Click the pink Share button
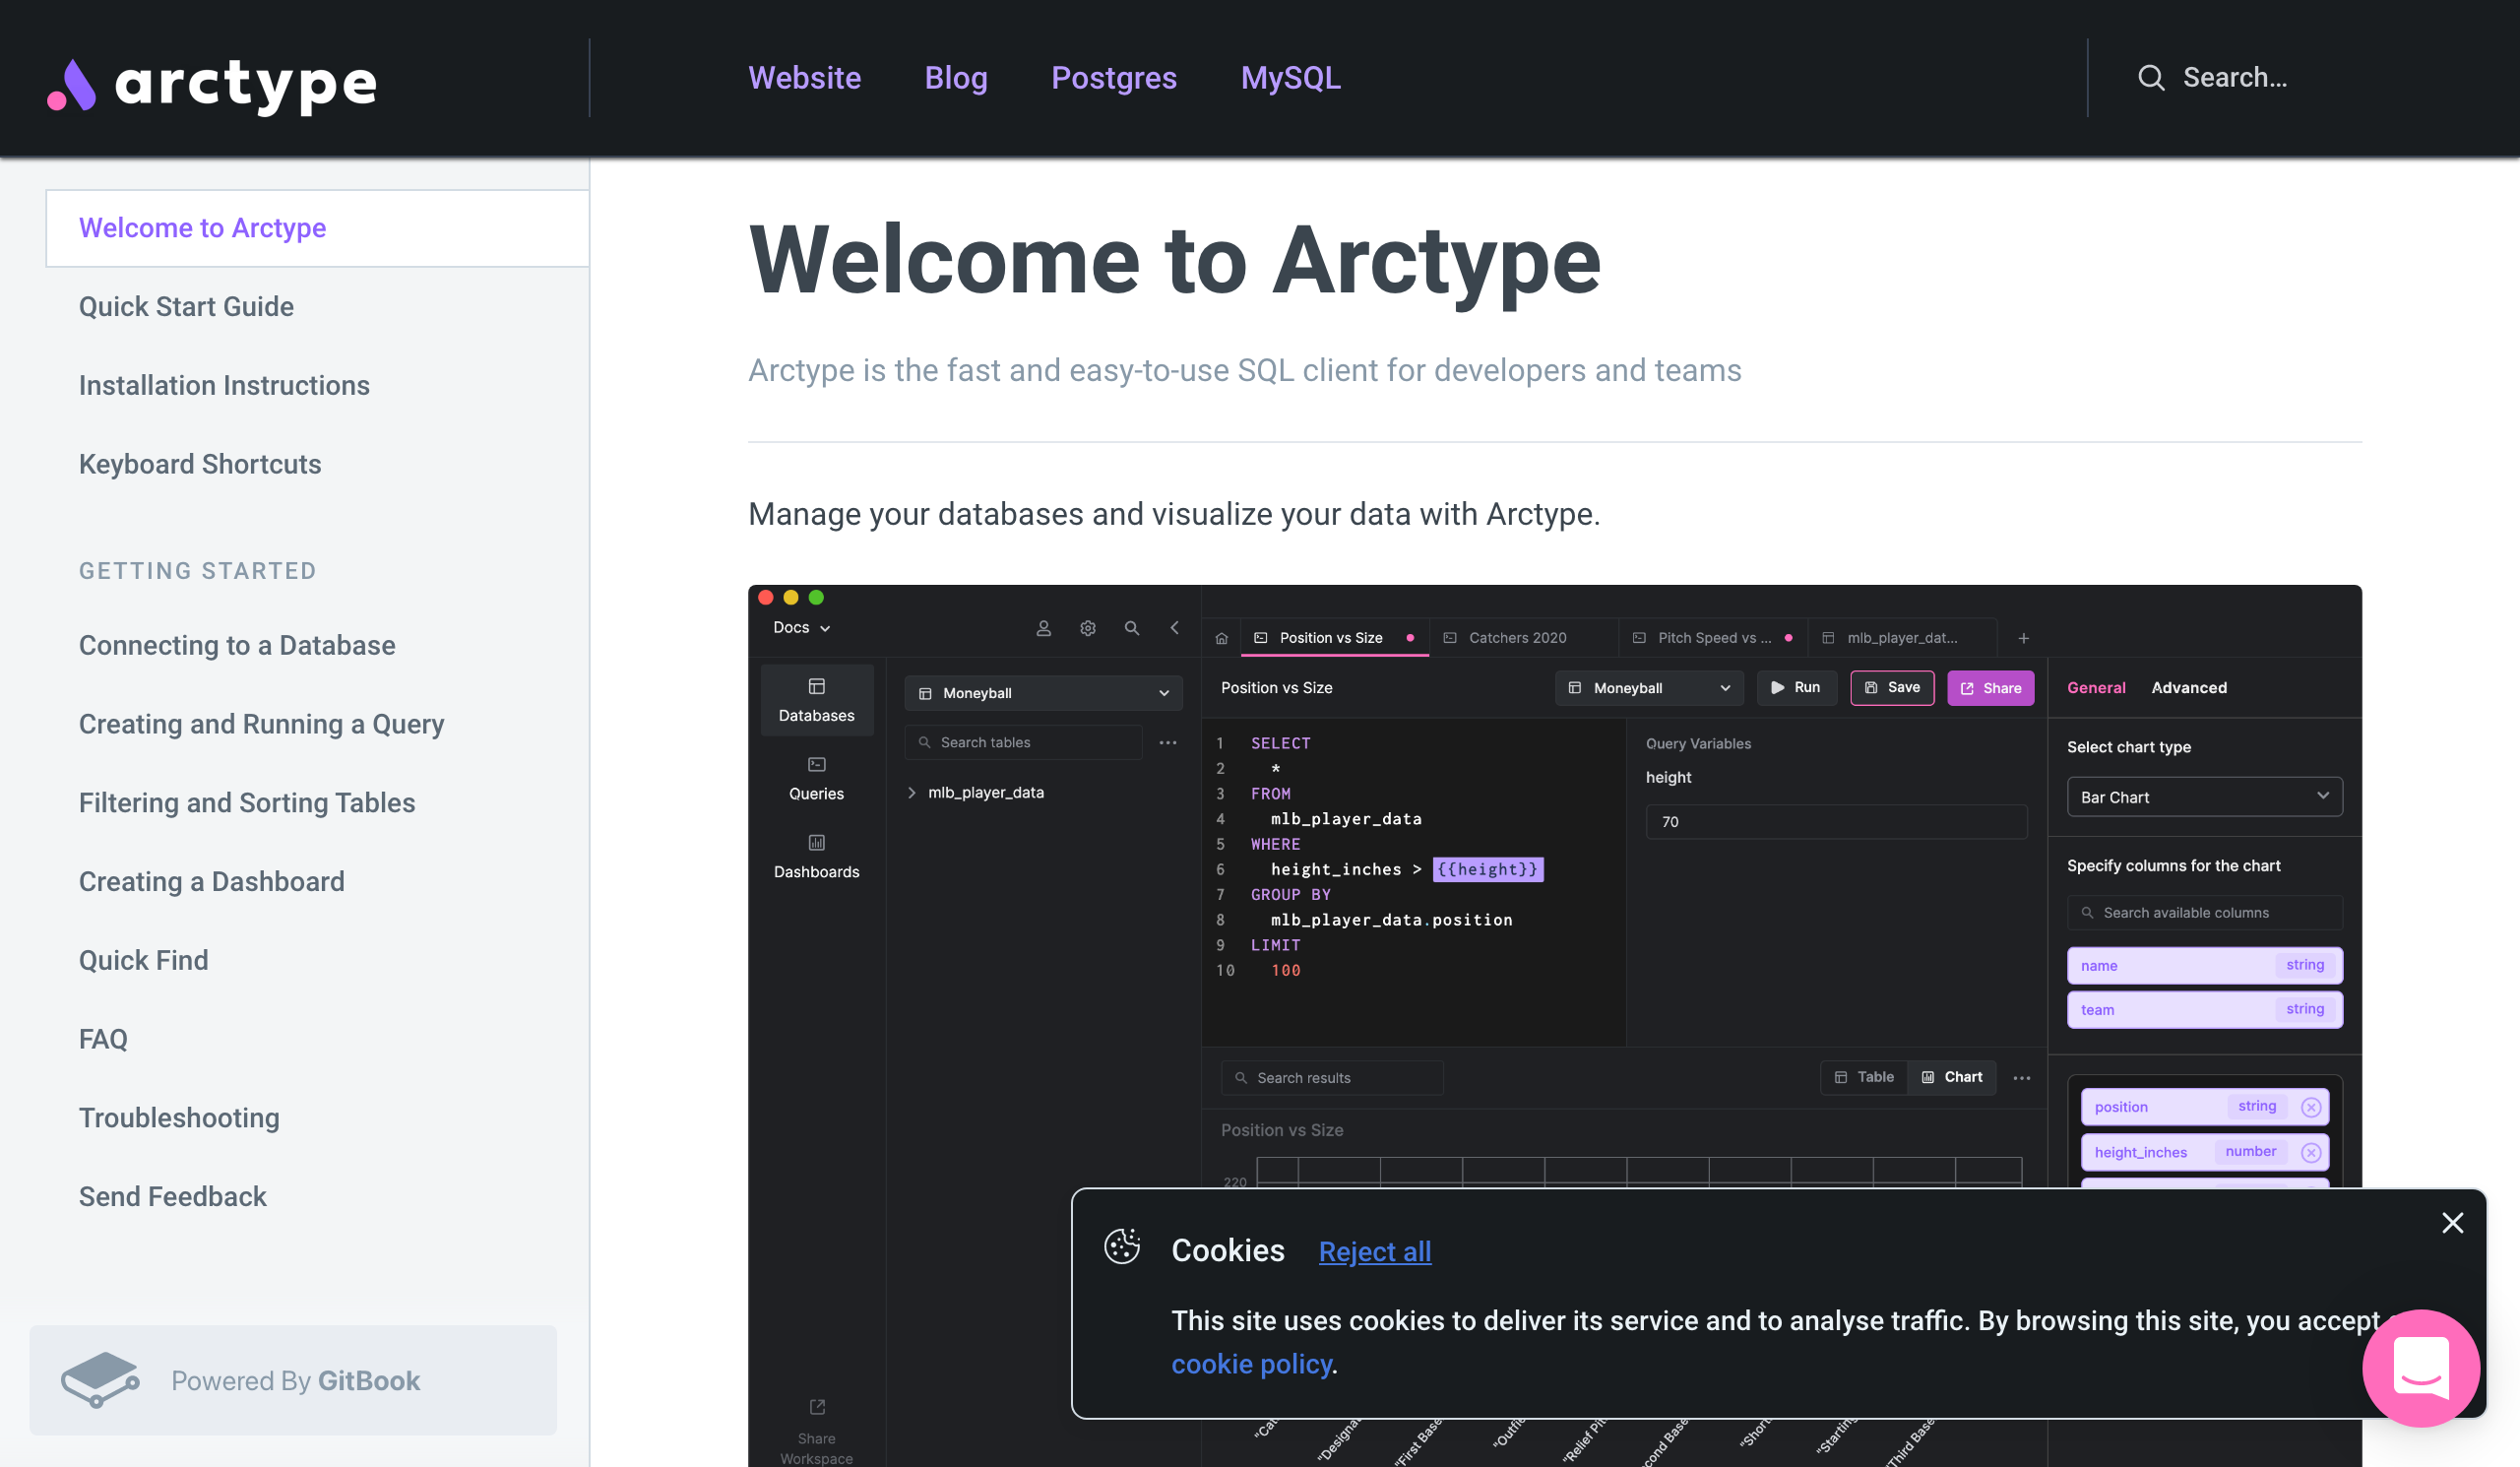The image size is (2520, 1467). pos(1990,687)
